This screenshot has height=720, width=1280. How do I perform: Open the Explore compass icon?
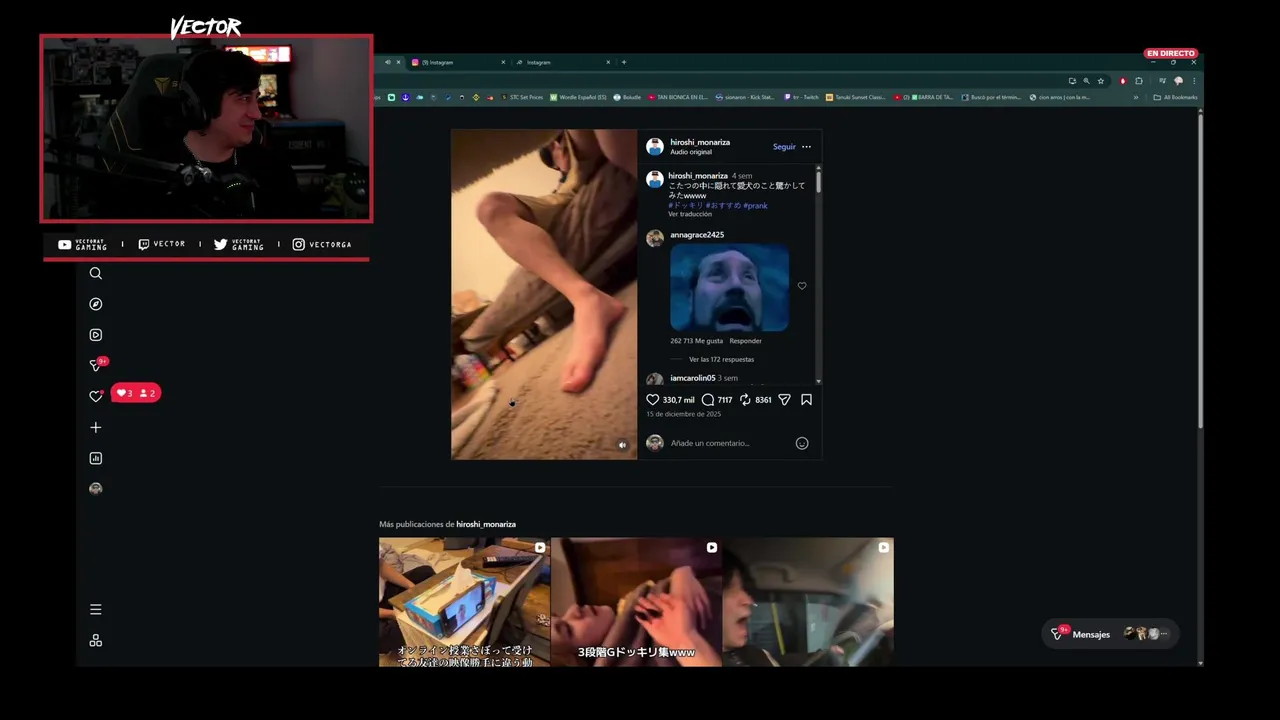96,304
